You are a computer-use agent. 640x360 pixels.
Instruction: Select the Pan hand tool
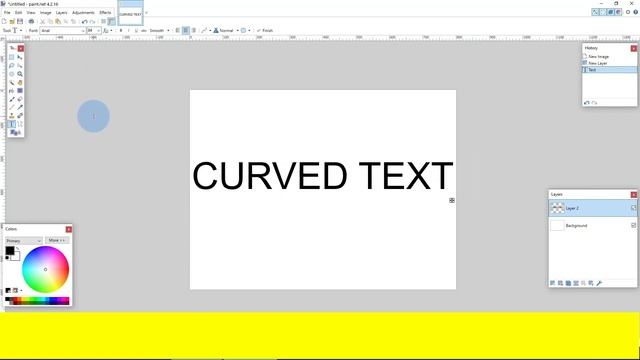point(20,82)
